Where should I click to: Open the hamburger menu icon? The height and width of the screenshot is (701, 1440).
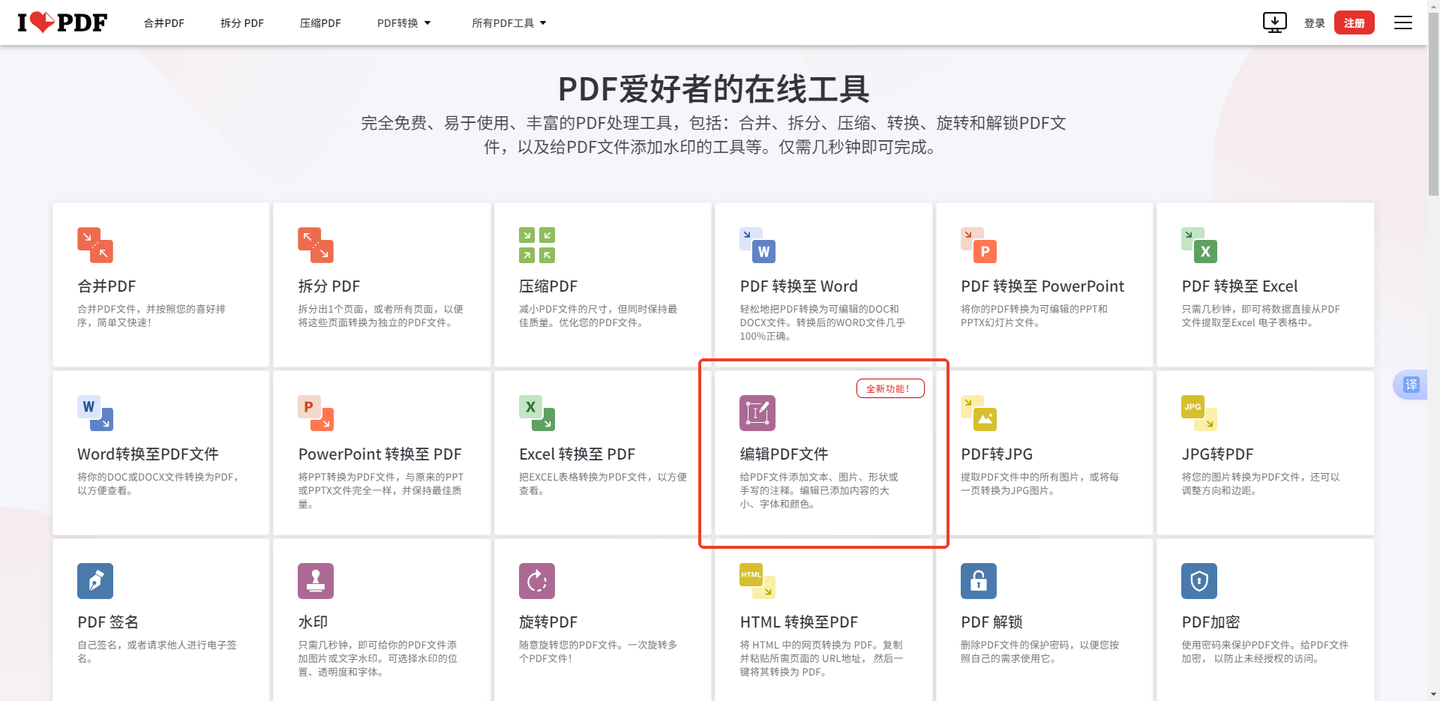(x=1403, y=22)
